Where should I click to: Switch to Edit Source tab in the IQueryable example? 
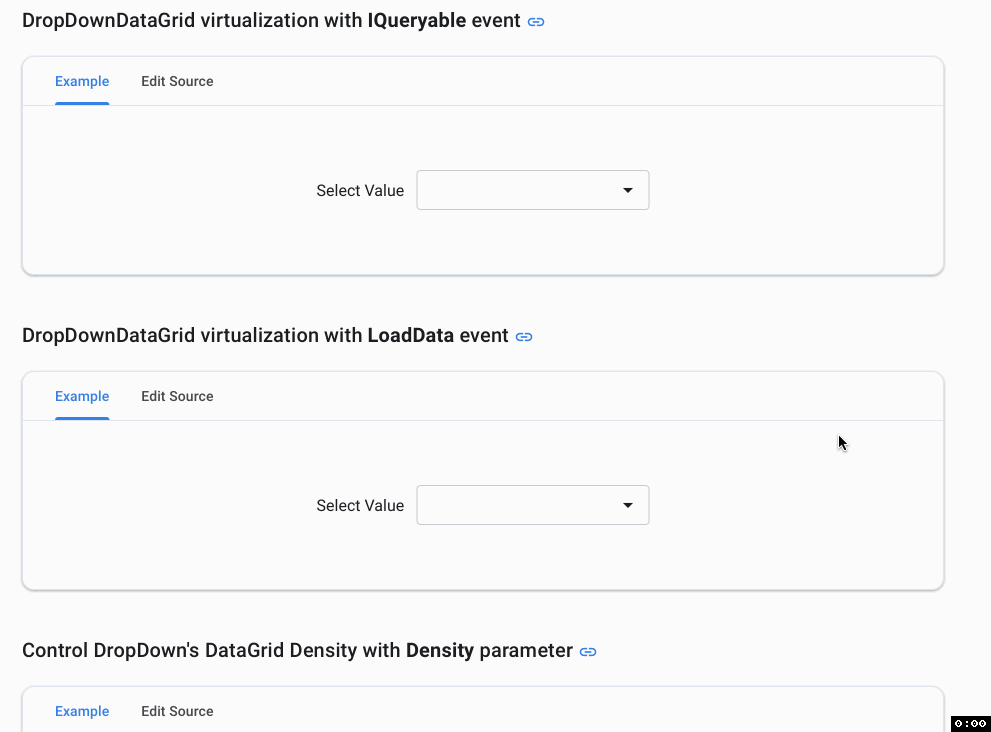(177, 81)
